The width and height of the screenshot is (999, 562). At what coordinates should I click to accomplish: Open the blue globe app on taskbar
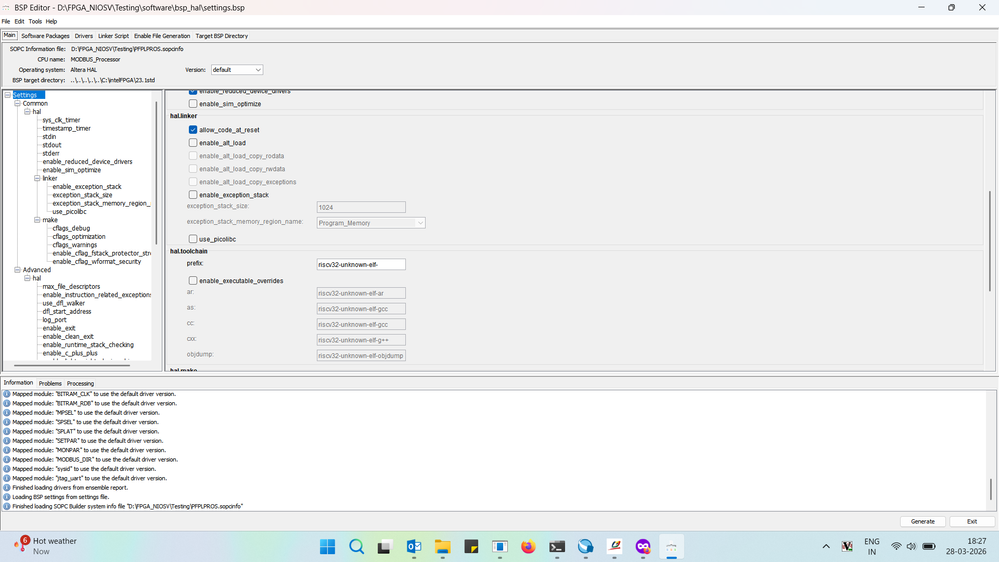coord(586,547)
